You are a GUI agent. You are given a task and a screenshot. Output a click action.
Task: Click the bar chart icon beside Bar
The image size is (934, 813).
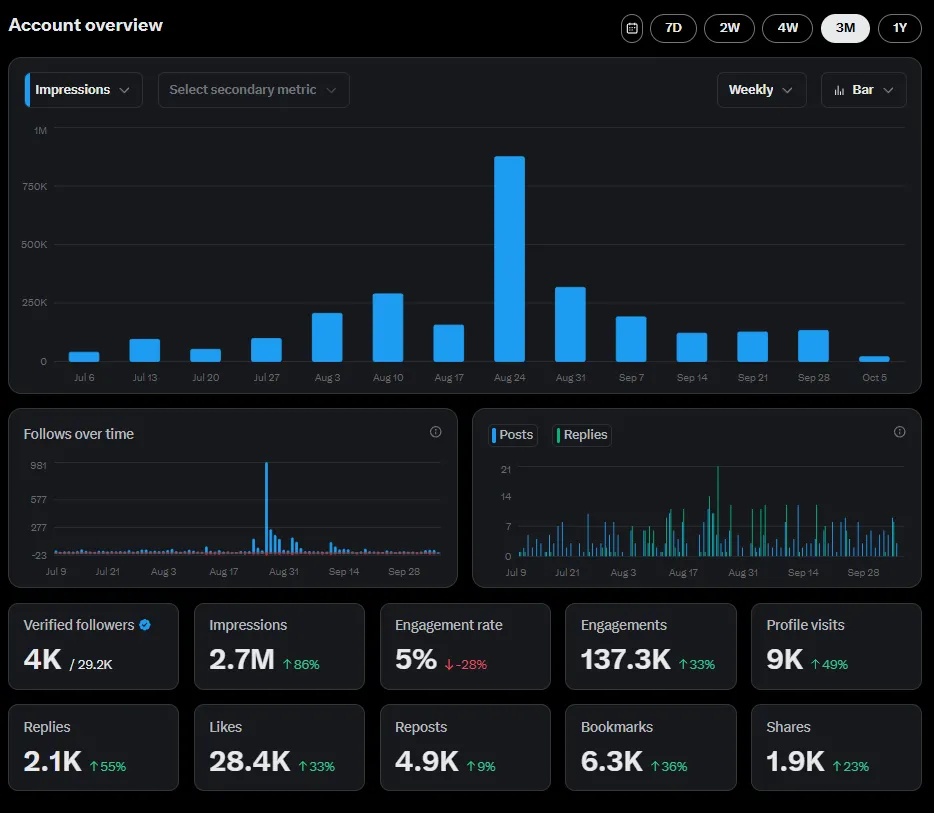coord(838,90)
